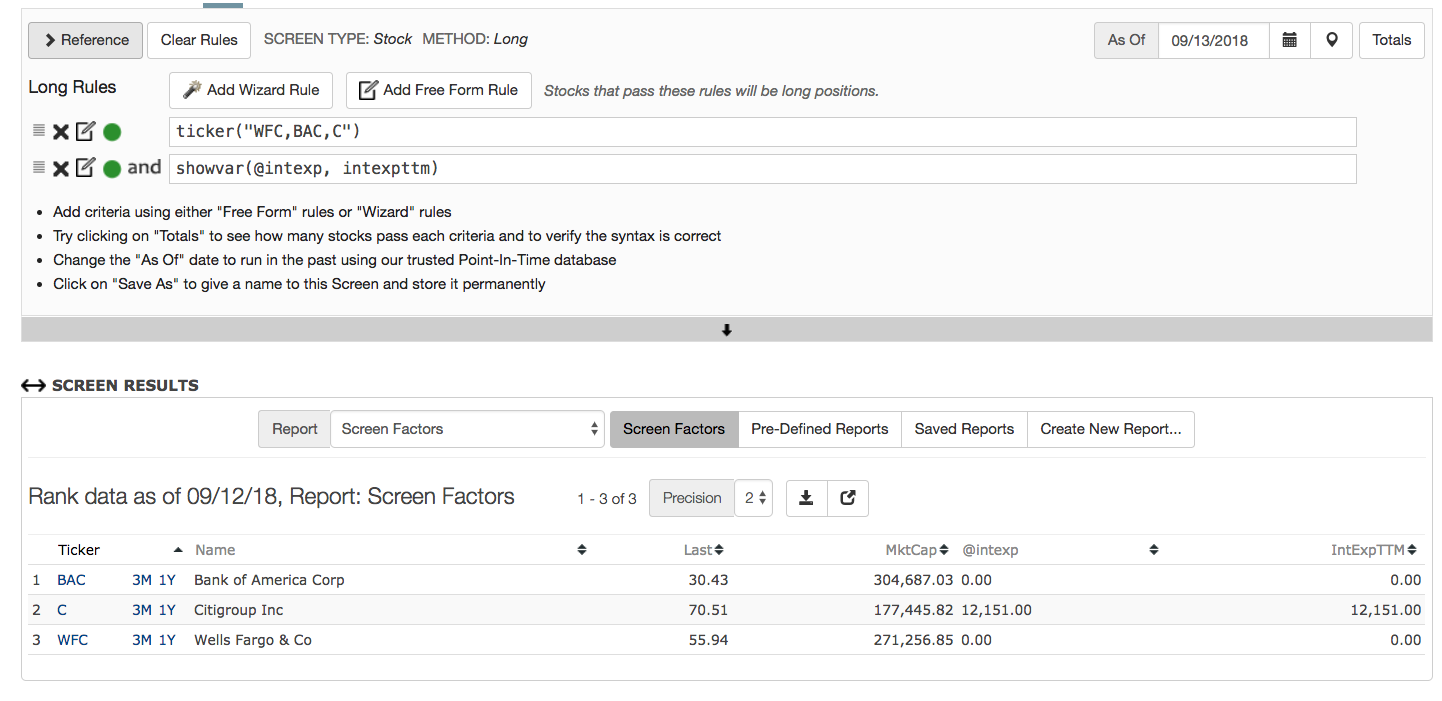Image resolution: width=1442 pixels, height=701 pixels.
Task: Click the 271,256.85 MktCap value
Action: pyautogui.click(x=913, y=640)
